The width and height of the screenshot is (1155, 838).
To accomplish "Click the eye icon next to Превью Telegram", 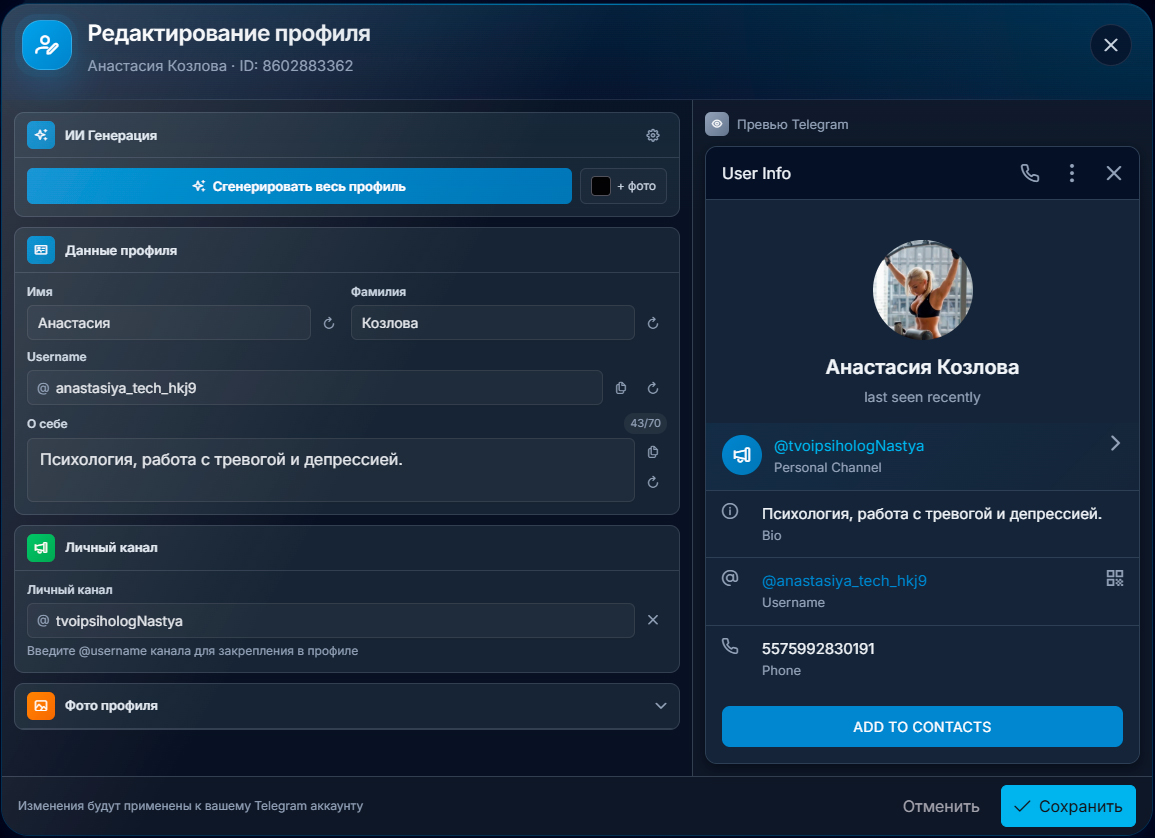I will [x=717, y=124].
